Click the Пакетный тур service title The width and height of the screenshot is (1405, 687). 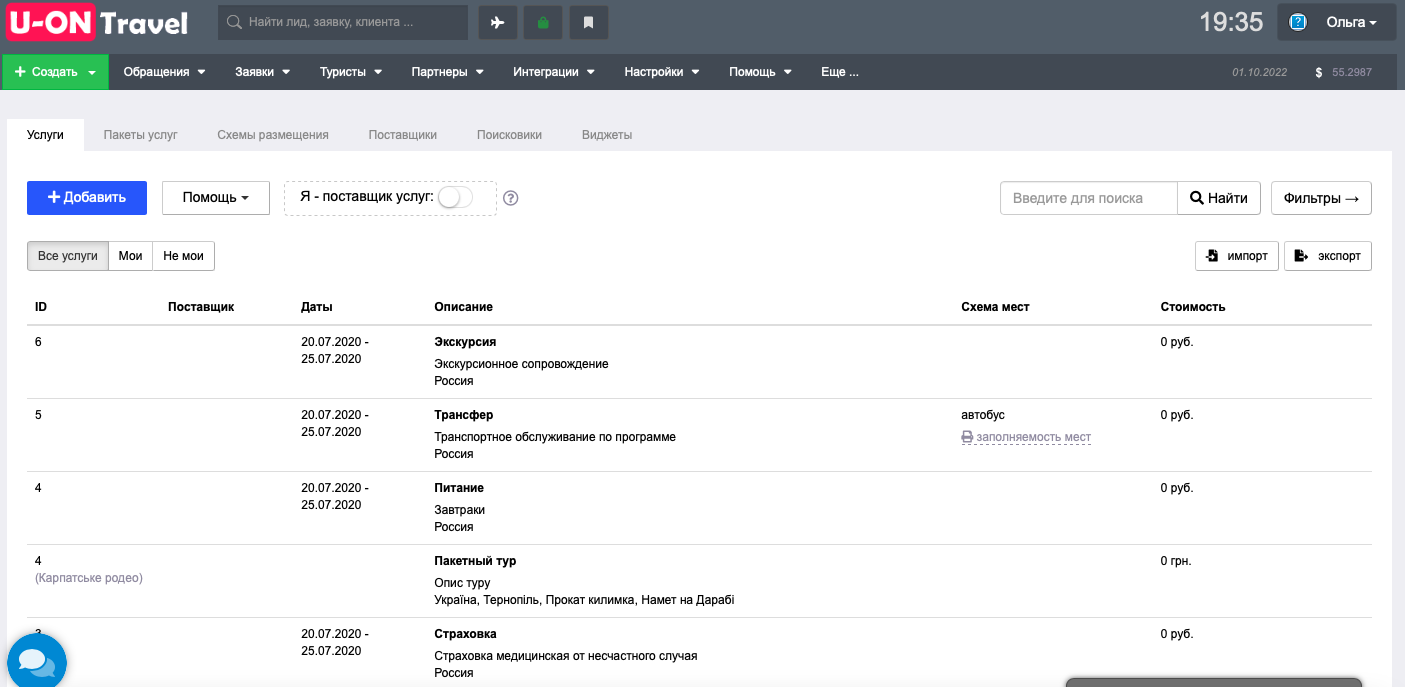[x=475, y=561]
